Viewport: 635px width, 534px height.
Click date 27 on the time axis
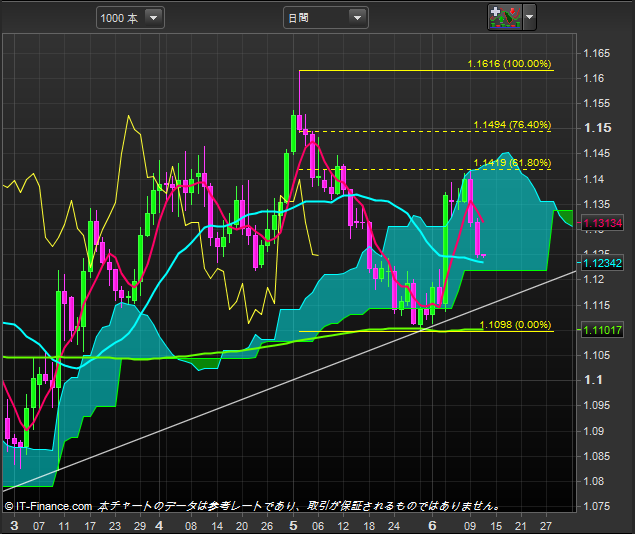click(x=546, y=526)
